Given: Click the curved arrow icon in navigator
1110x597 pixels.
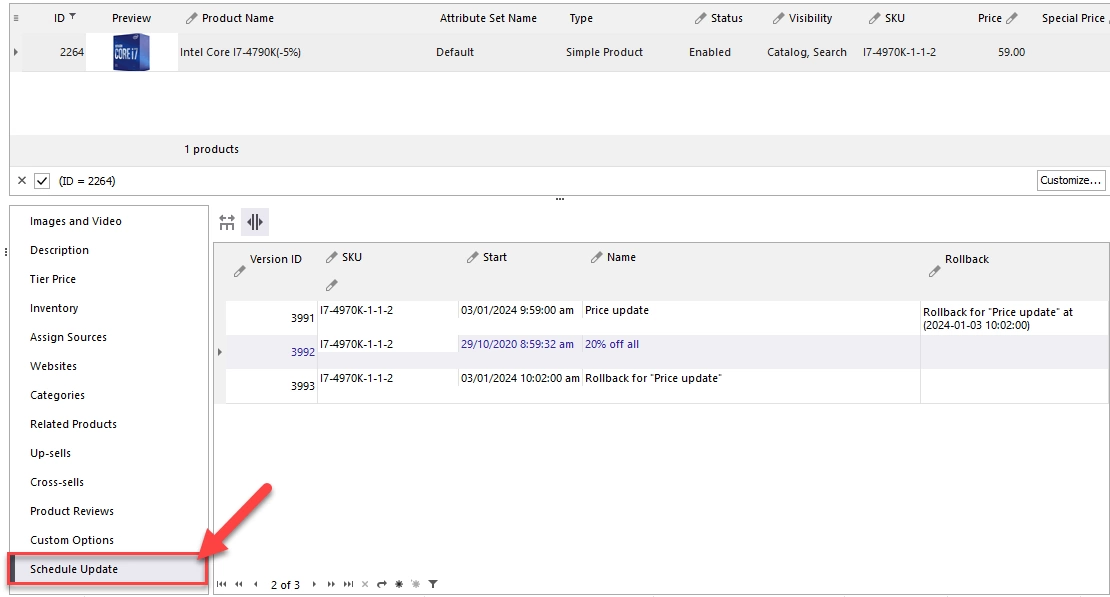Looking at the screenshot, I should click(382, 584).
